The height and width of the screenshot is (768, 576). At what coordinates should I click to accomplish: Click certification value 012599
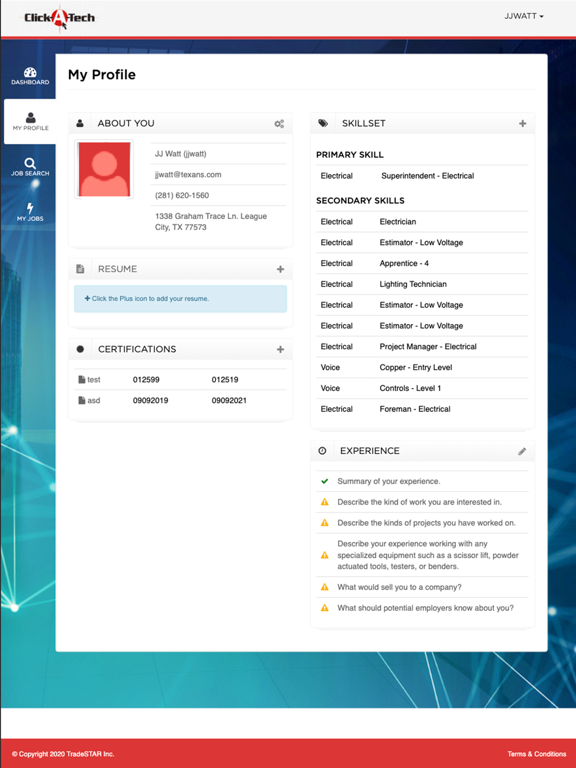146,380
